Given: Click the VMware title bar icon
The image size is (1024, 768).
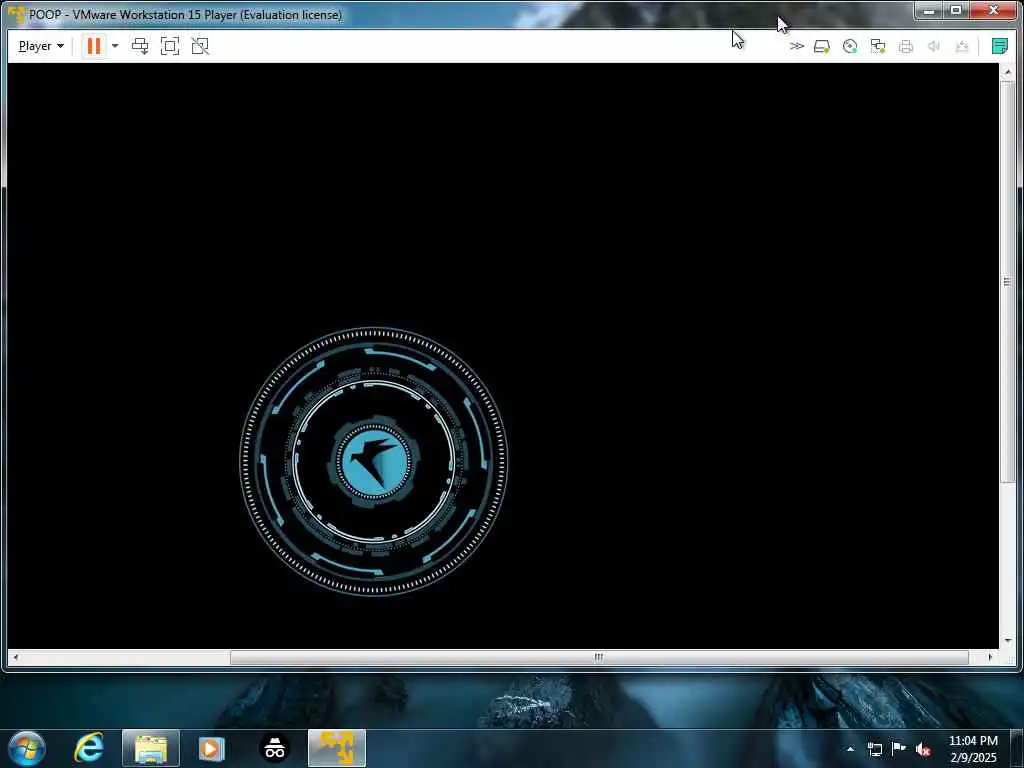Looking at the screenshot, I should tap(16, 14).
